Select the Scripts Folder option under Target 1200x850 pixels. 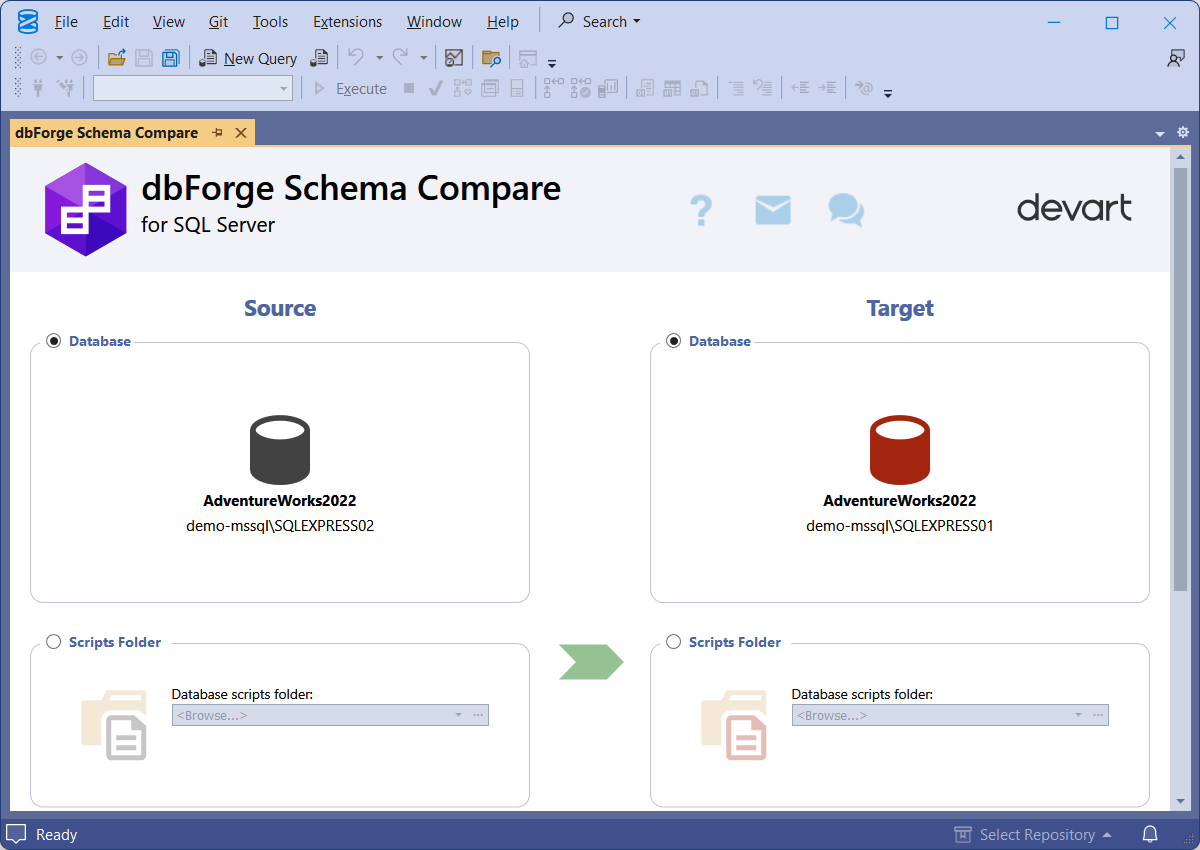click(673, 642)
